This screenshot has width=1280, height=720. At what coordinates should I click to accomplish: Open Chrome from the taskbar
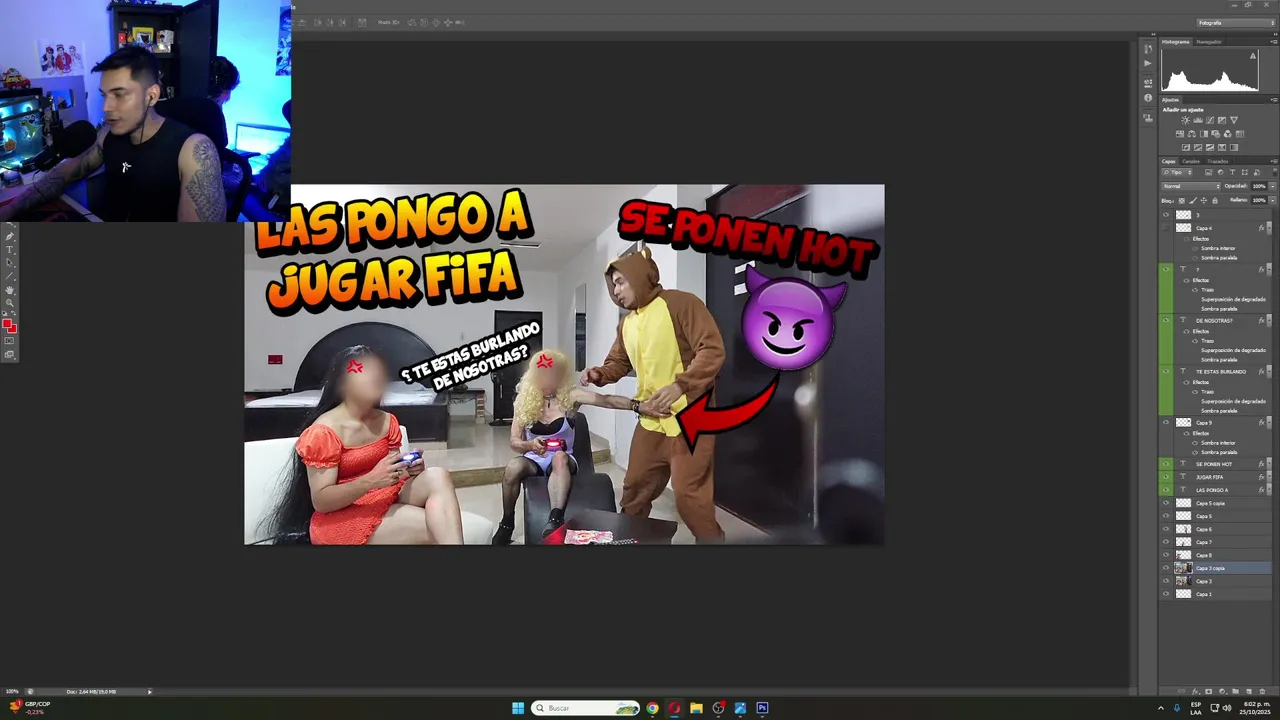coord(652,708)
